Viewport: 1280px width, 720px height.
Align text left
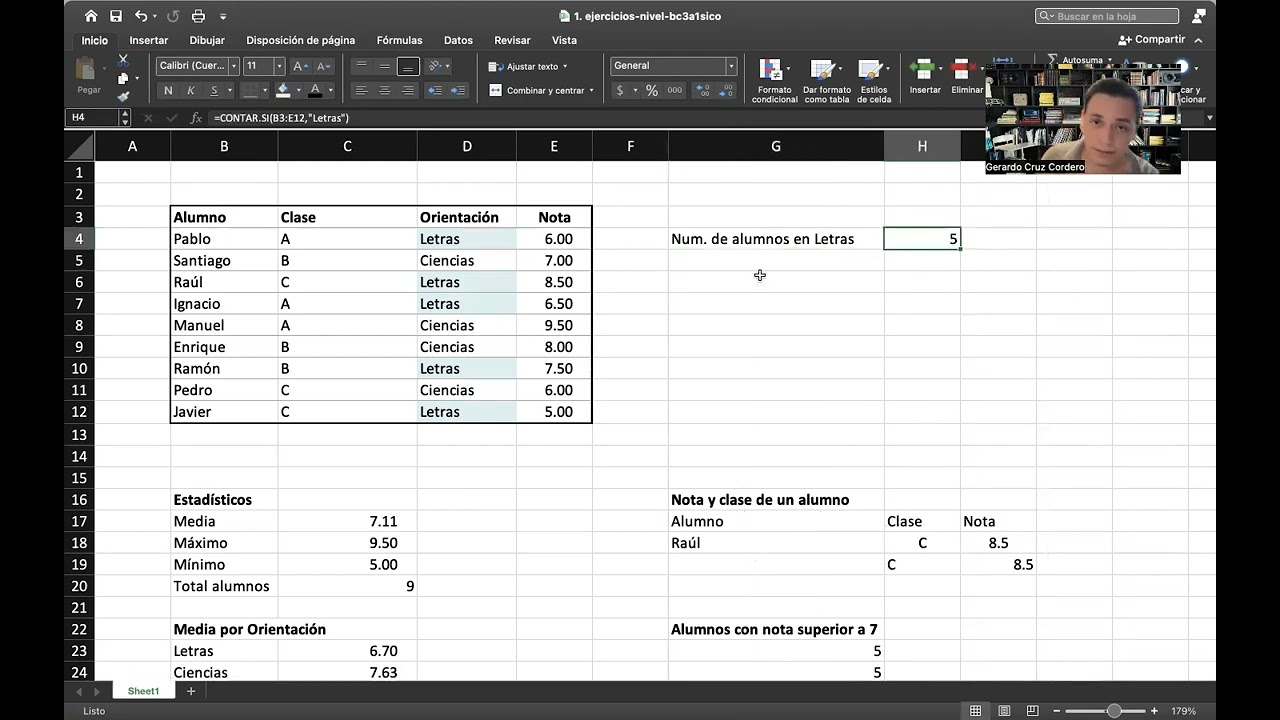pos(361,90)
